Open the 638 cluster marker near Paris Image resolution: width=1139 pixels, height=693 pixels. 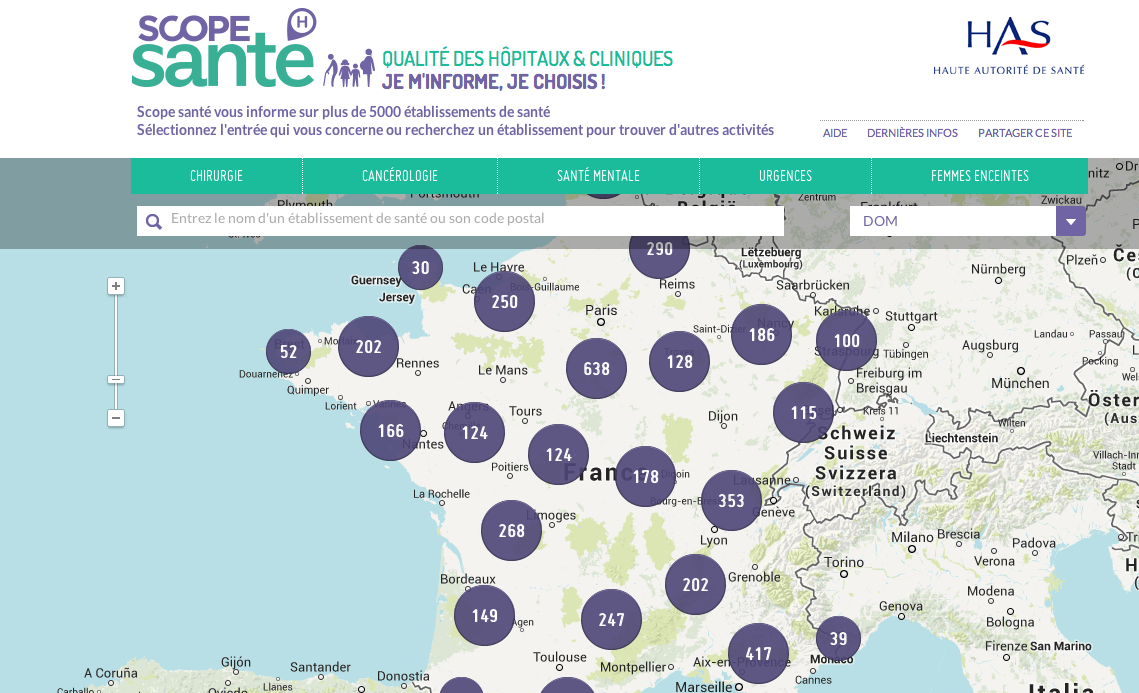click(596, 369)
